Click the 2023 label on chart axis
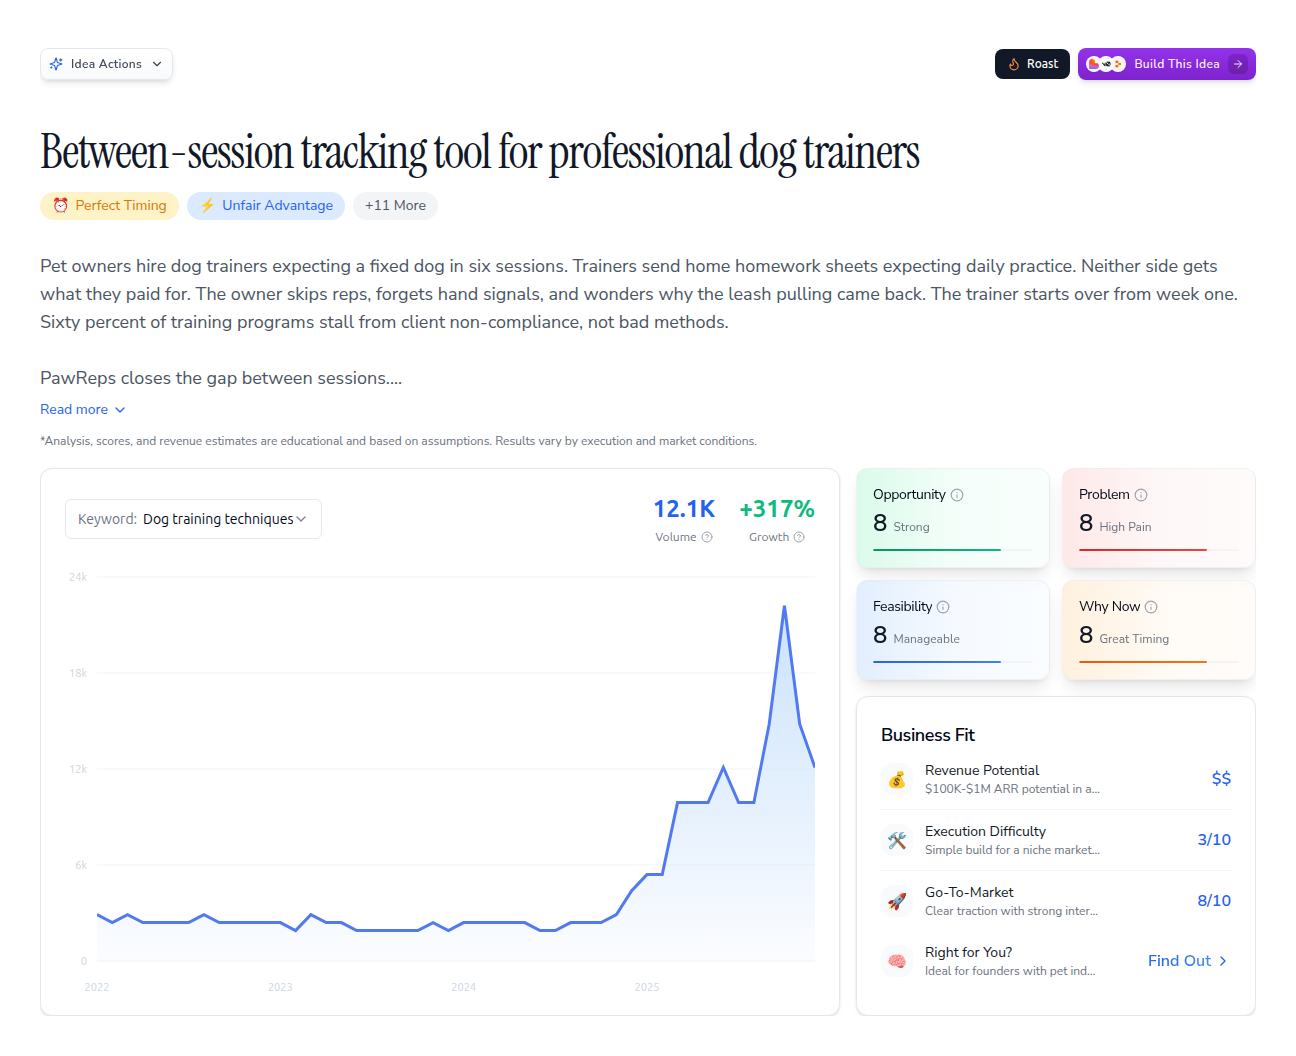This screenshot has height=1056, width=1296. (x=280, y=987)
